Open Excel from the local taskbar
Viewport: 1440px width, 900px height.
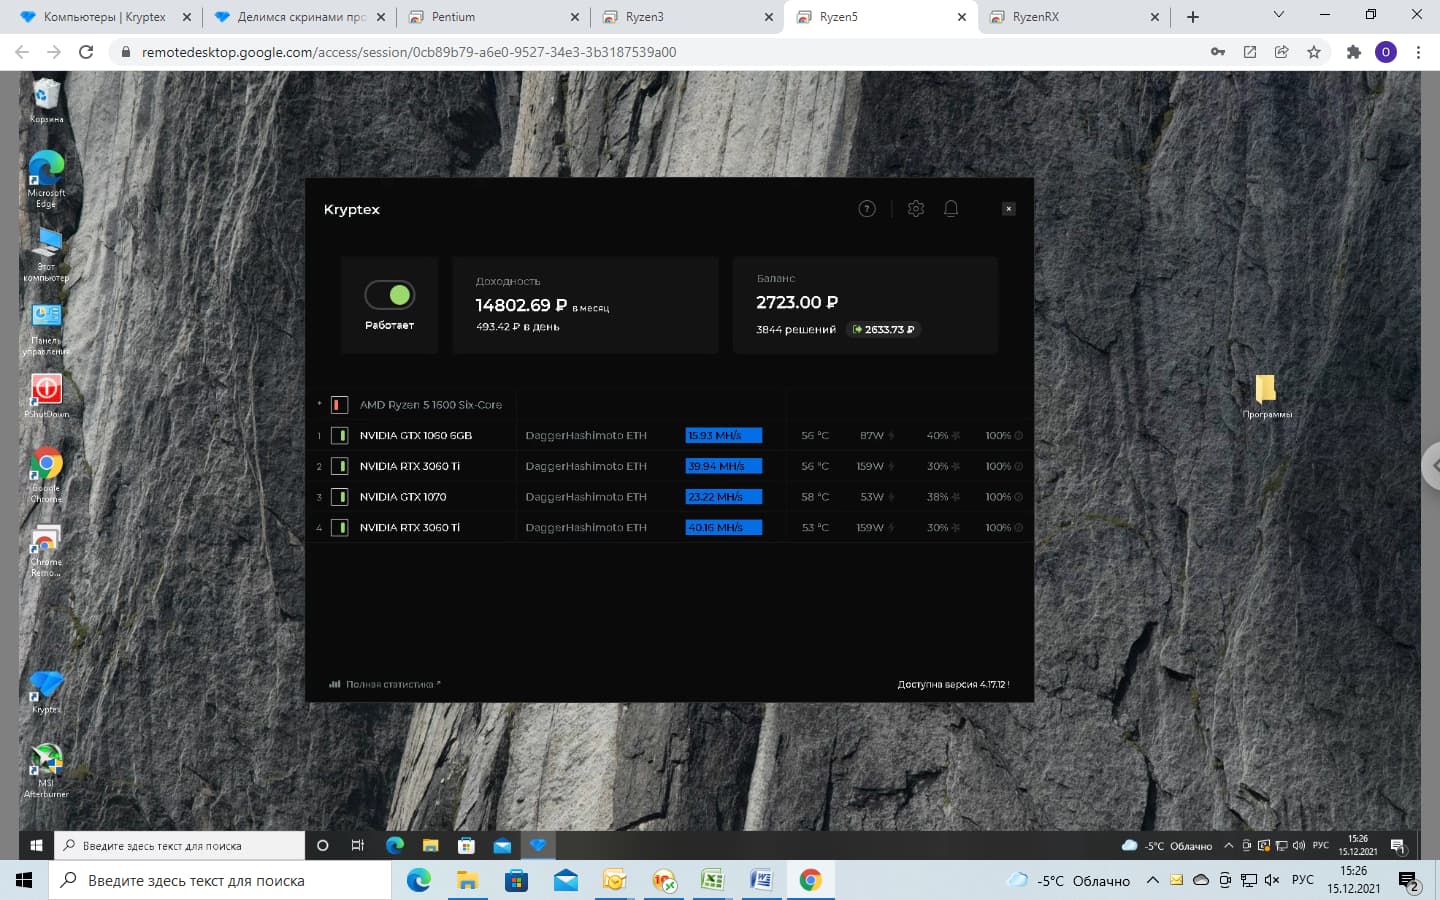tap(712, 880)
